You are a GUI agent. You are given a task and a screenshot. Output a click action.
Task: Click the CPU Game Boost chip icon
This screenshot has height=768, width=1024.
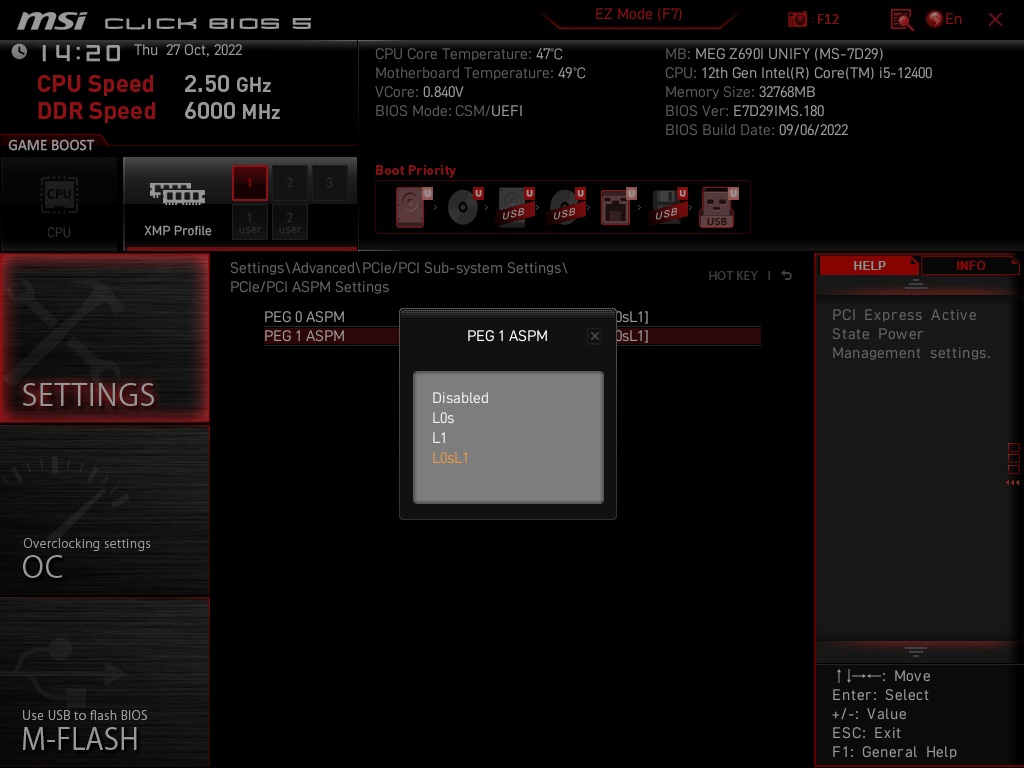[x=59, y=194]
